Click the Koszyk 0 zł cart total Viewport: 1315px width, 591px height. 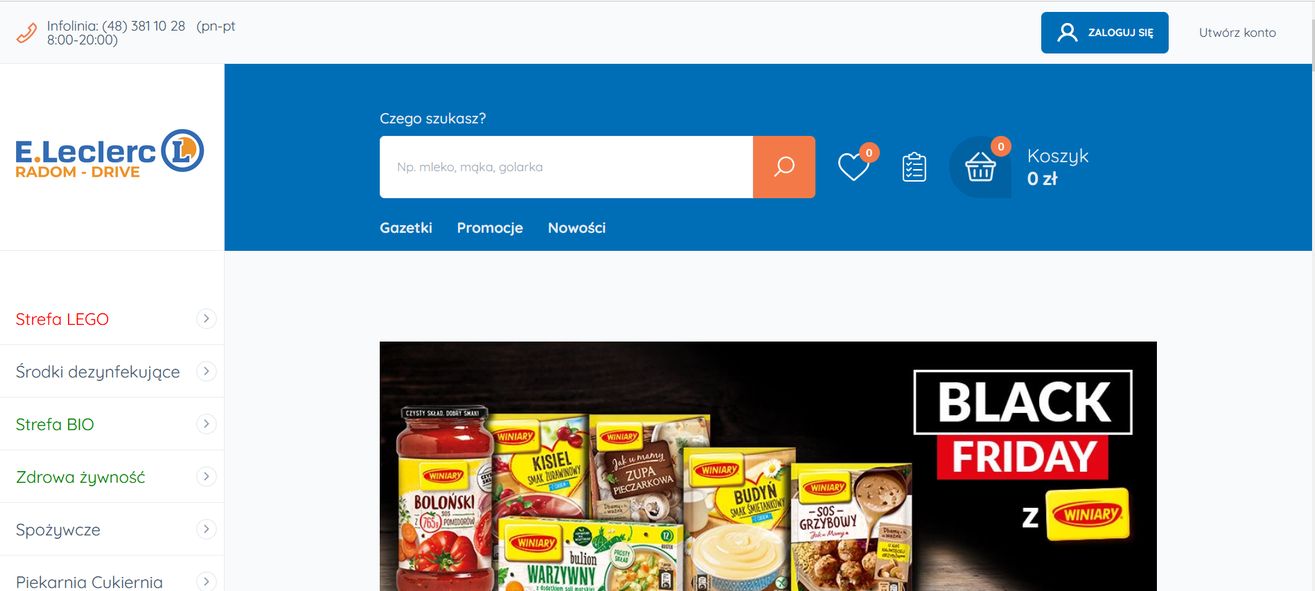pos(1058,167)
